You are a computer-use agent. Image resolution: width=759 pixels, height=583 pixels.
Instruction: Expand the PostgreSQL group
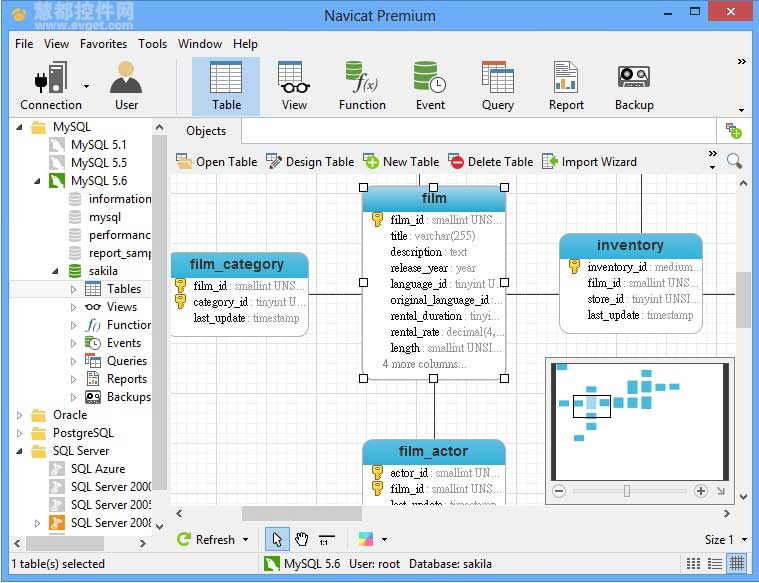coord(19,433)
